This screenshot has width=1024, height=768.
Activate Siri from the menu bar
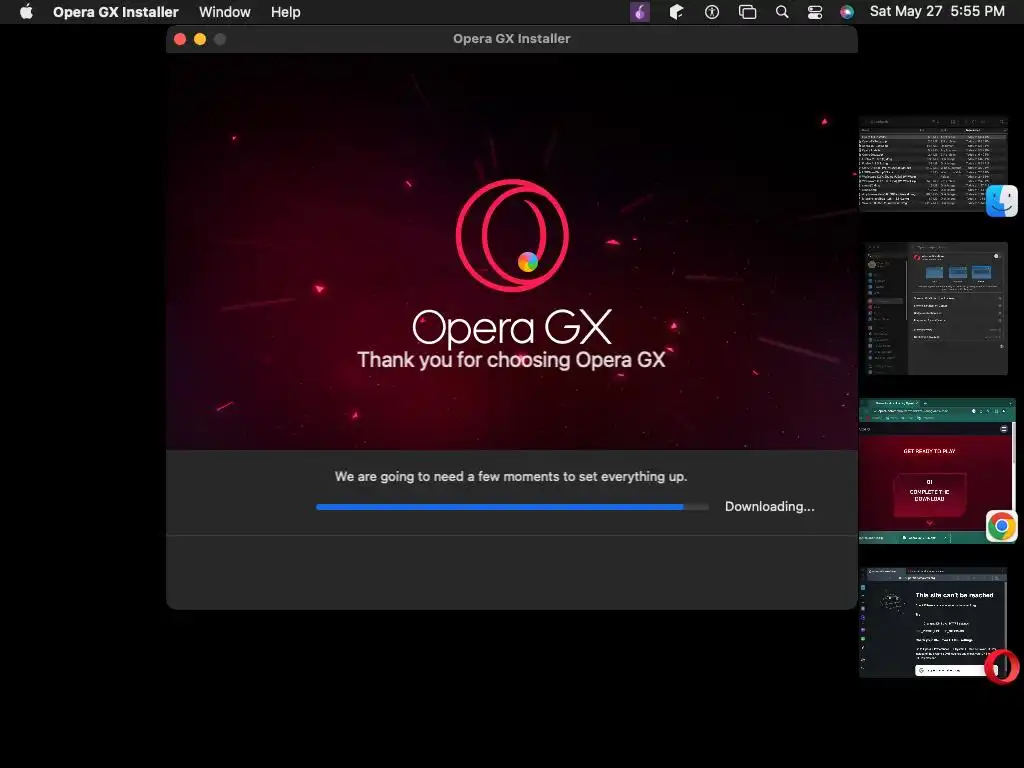click(847, 12)
